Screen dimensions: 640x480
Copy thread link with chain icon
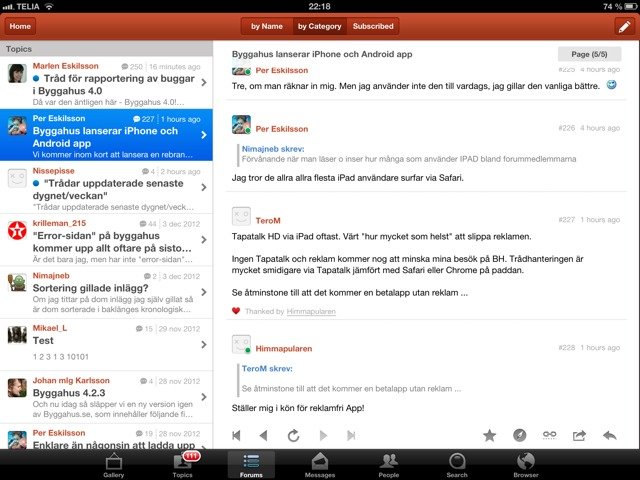[x=549, y=435]
